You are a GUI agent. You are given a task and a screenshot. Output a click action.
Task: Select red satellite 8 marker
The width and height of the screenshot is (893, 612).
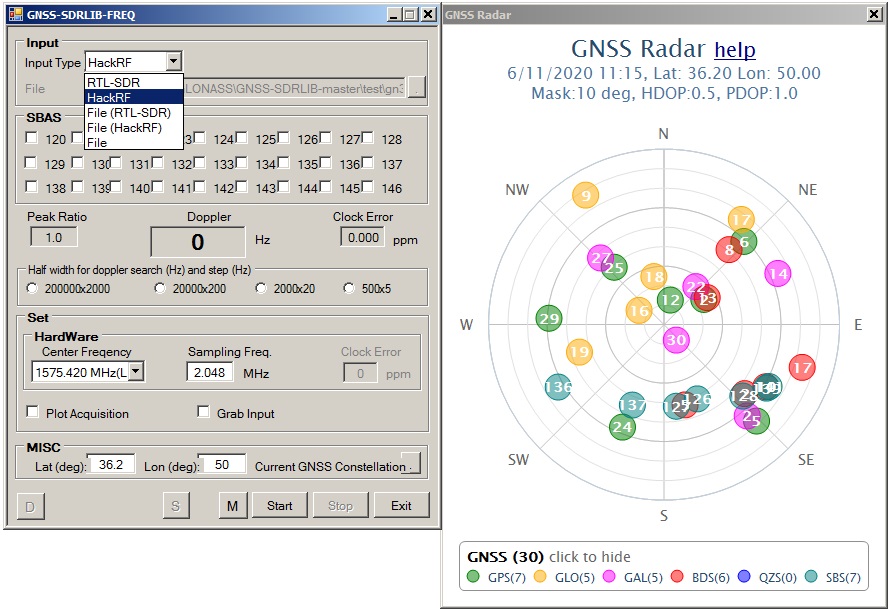[728, 249]
